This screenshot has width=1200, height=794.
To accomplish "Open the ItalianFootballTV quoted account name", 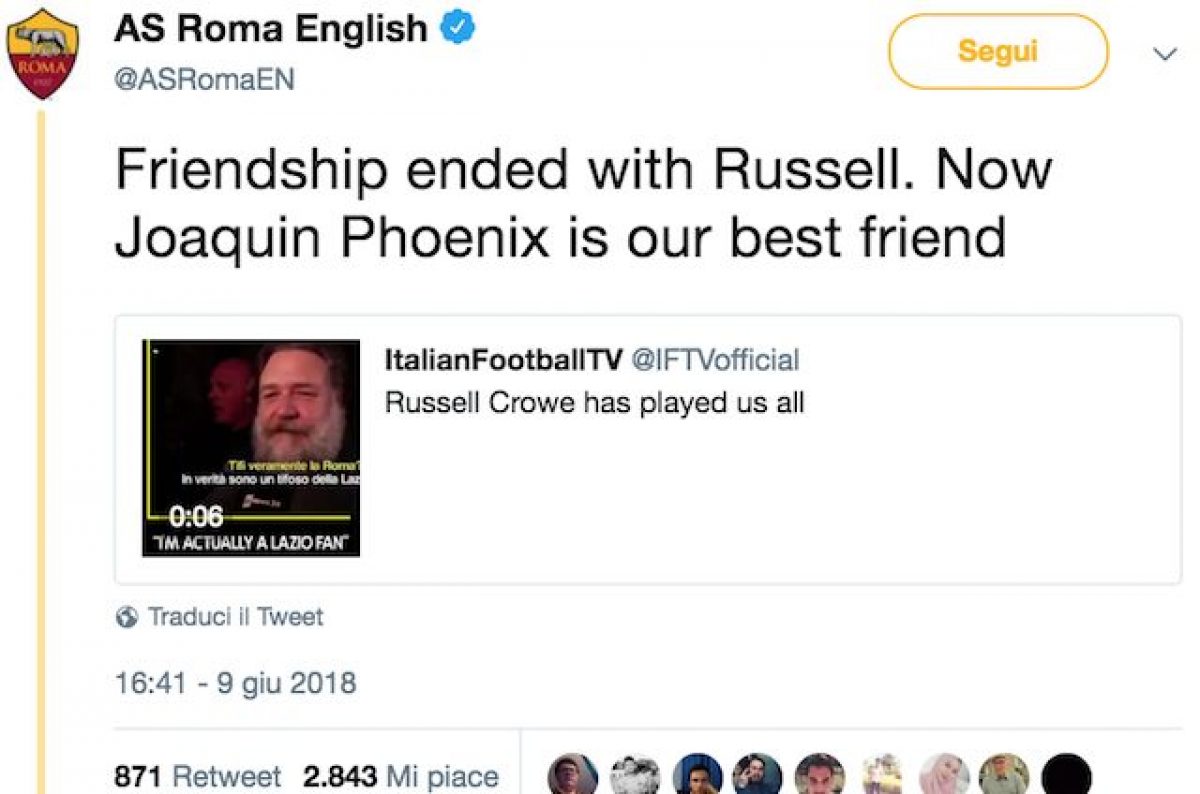I will click(x=503, y=360).
